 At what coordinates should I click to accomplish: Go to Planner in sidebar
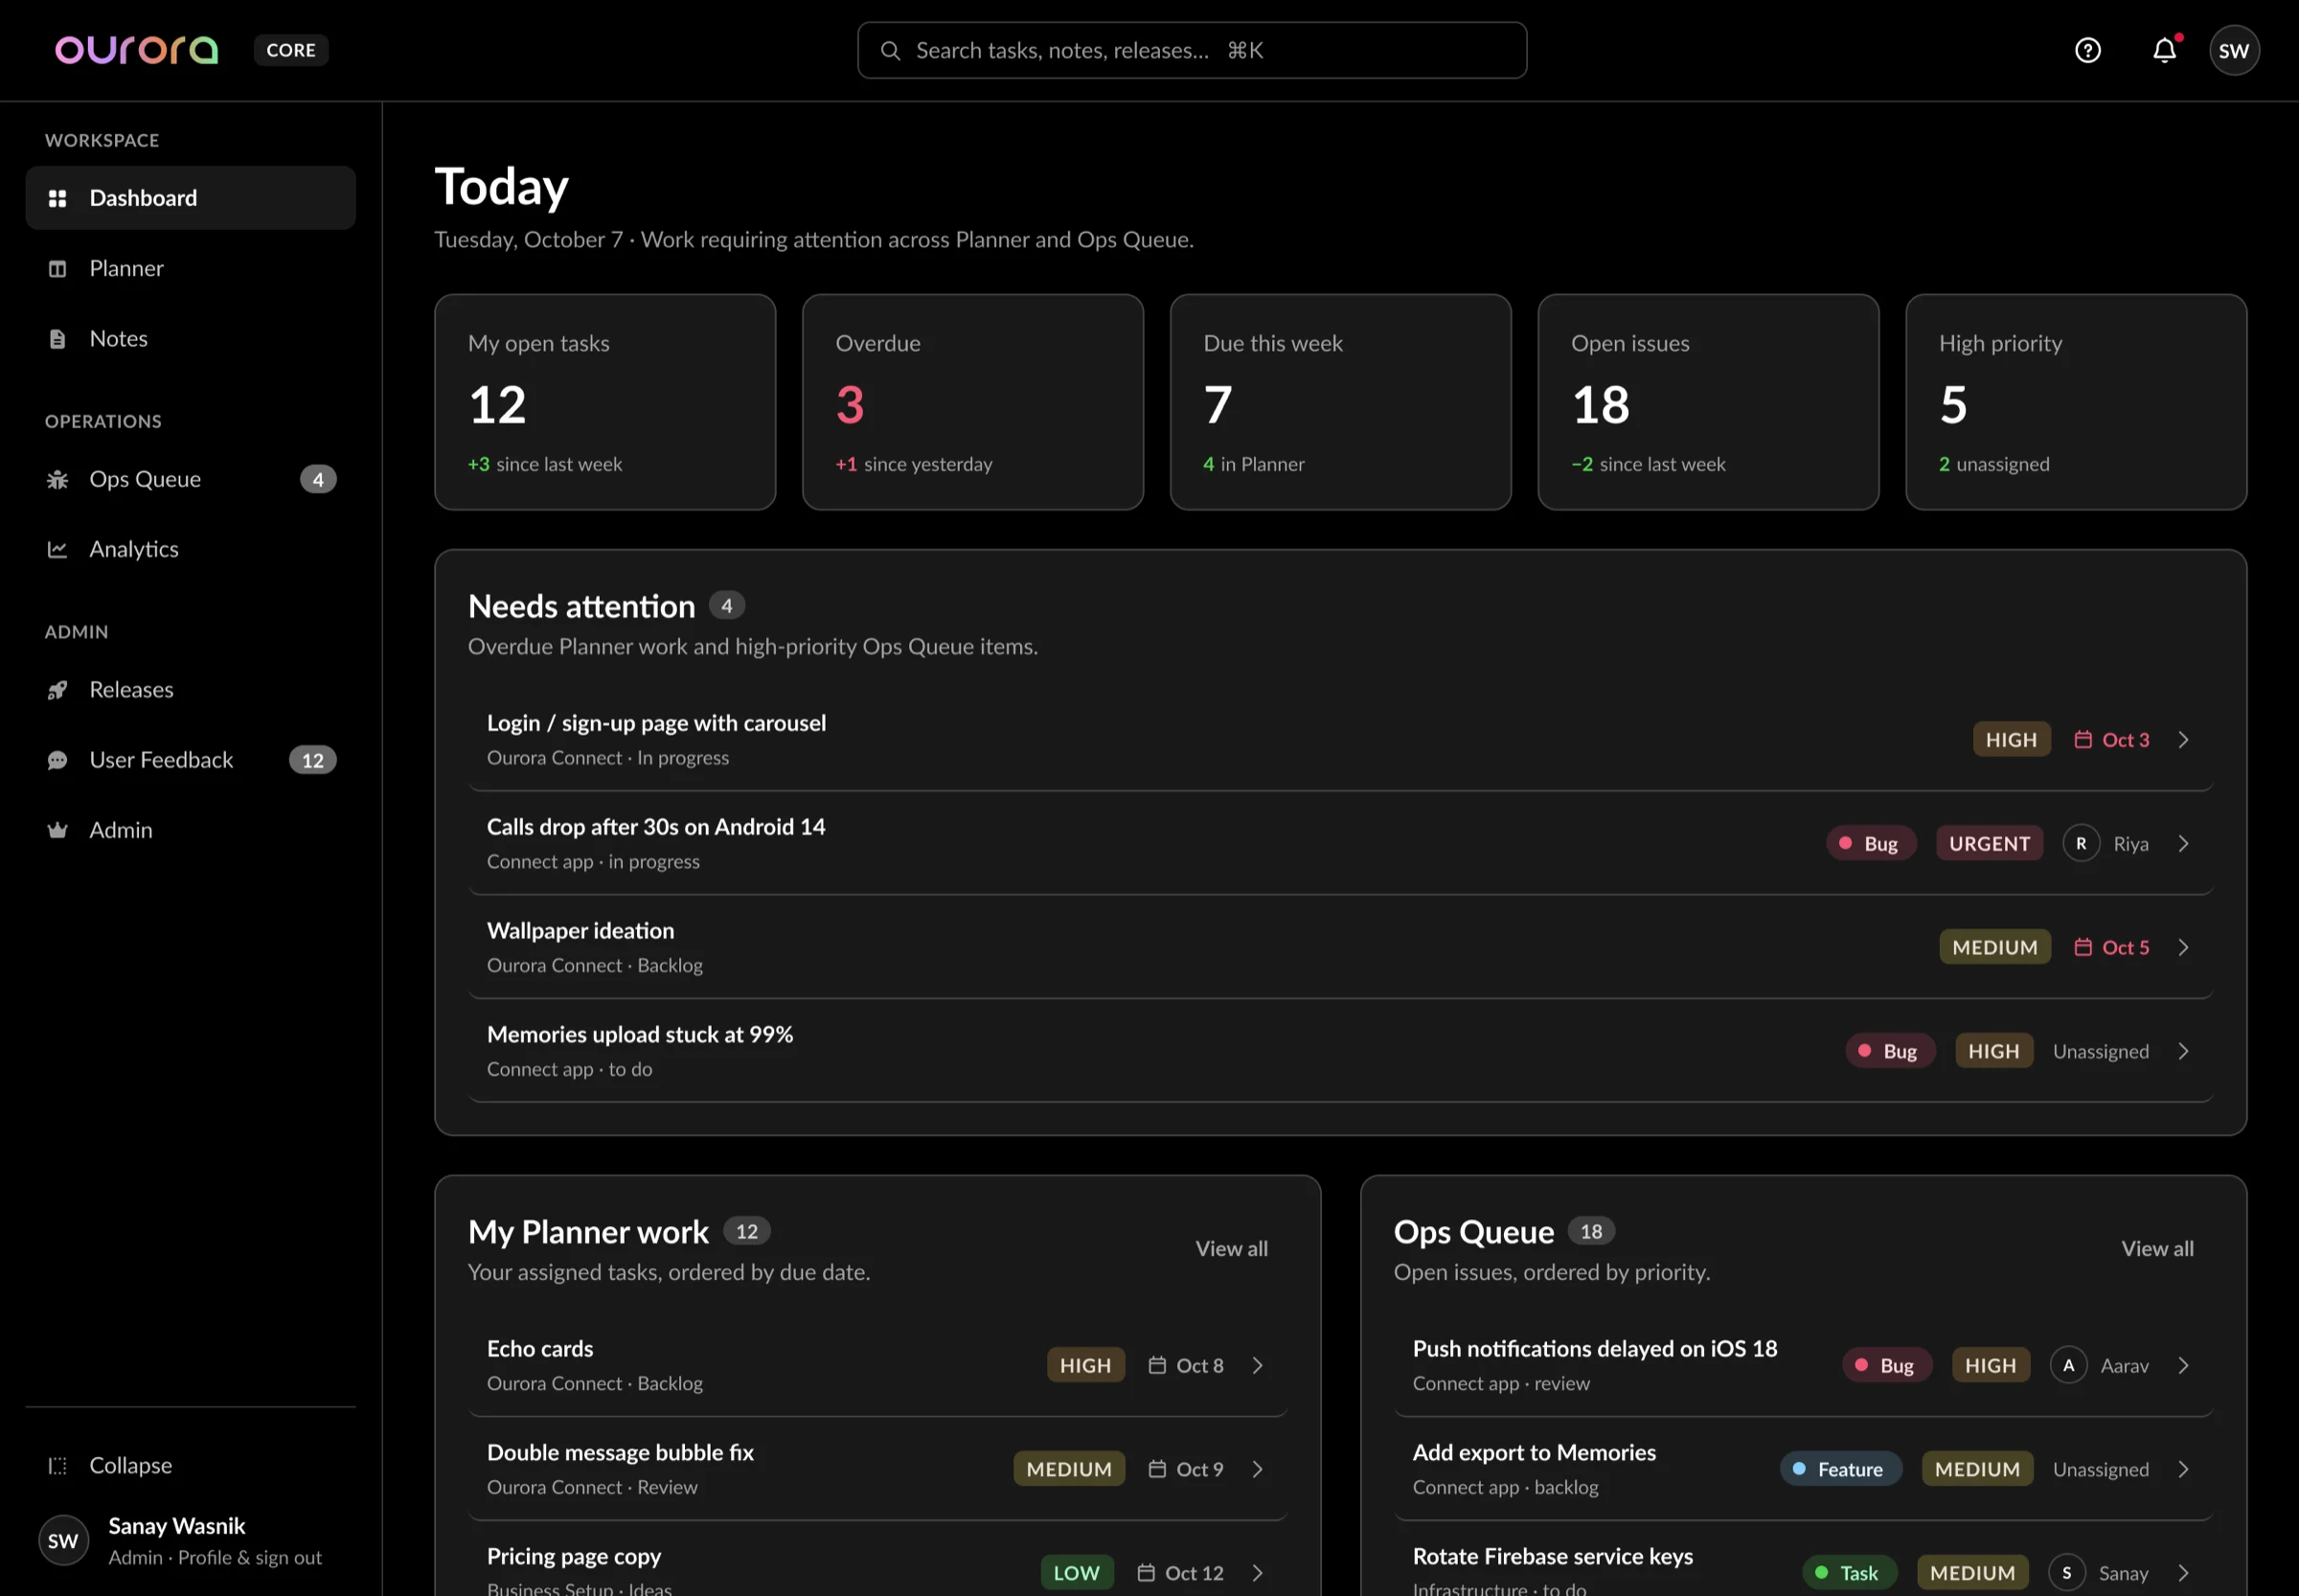click(190, 268)
